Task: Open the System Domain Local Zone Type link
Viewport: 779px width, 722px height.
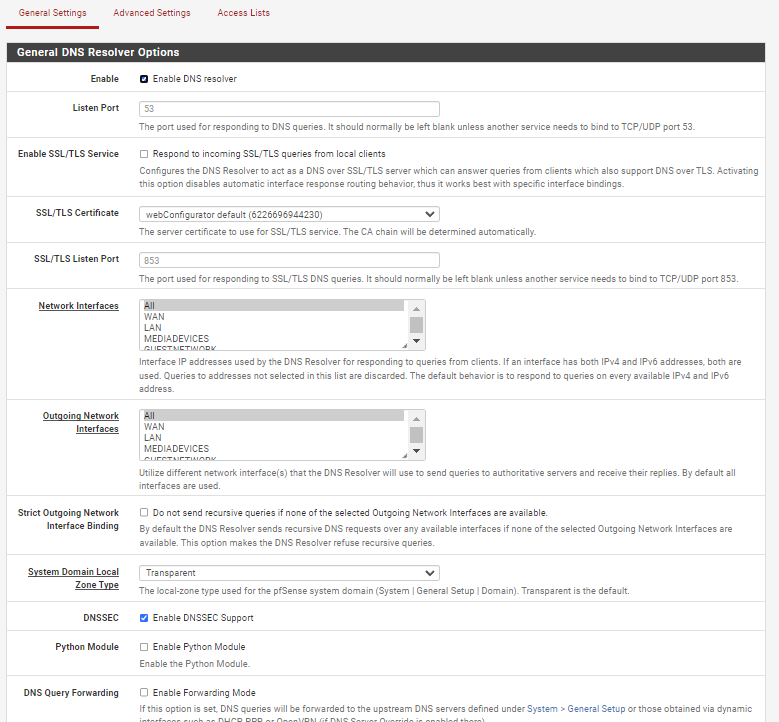Action: click(73, 578)
